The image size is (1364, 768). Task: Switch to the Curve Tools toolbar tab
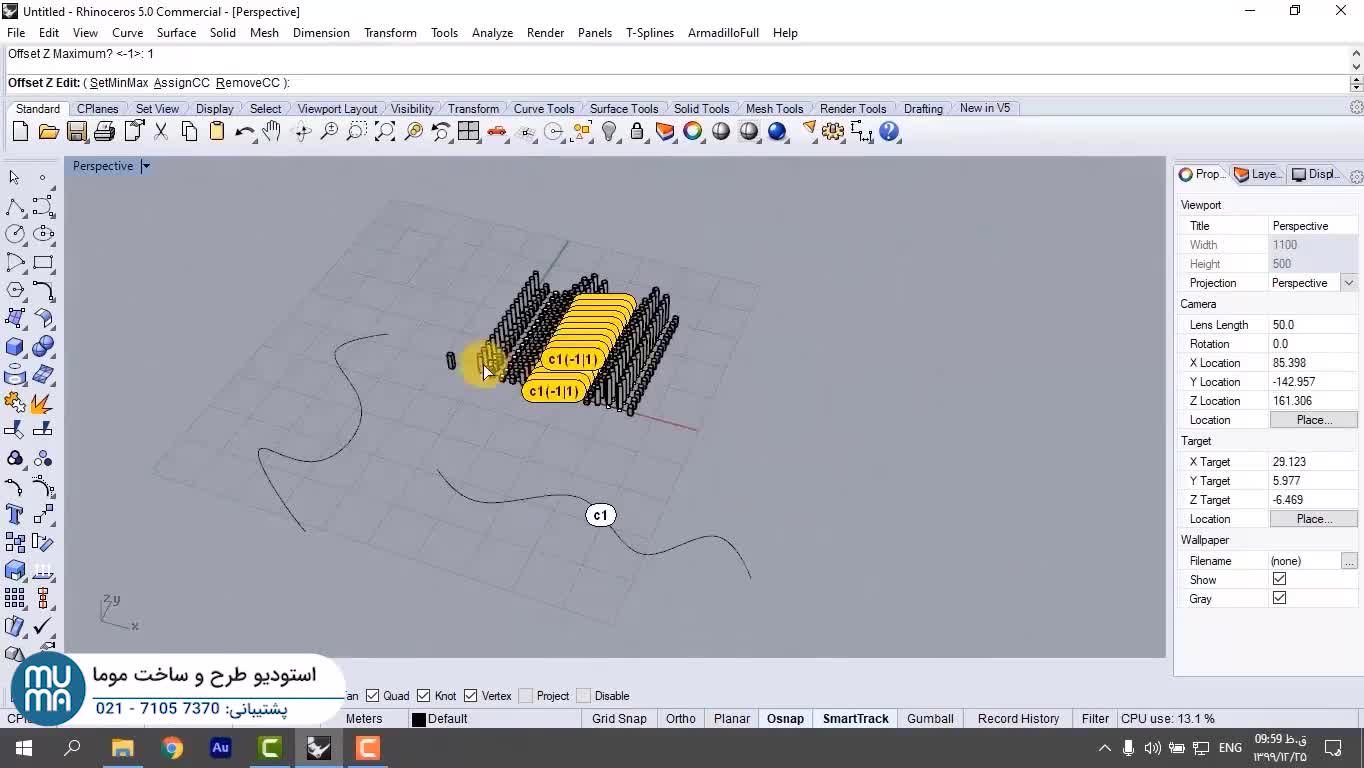pyautogui.click(x=543, y=108)
